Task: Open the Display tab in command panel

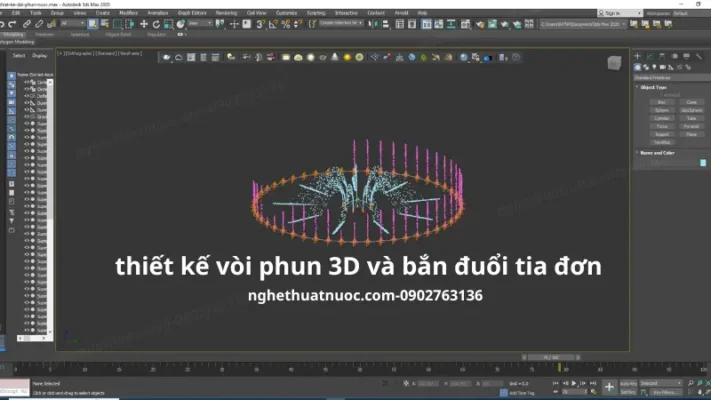Action: 687,56
